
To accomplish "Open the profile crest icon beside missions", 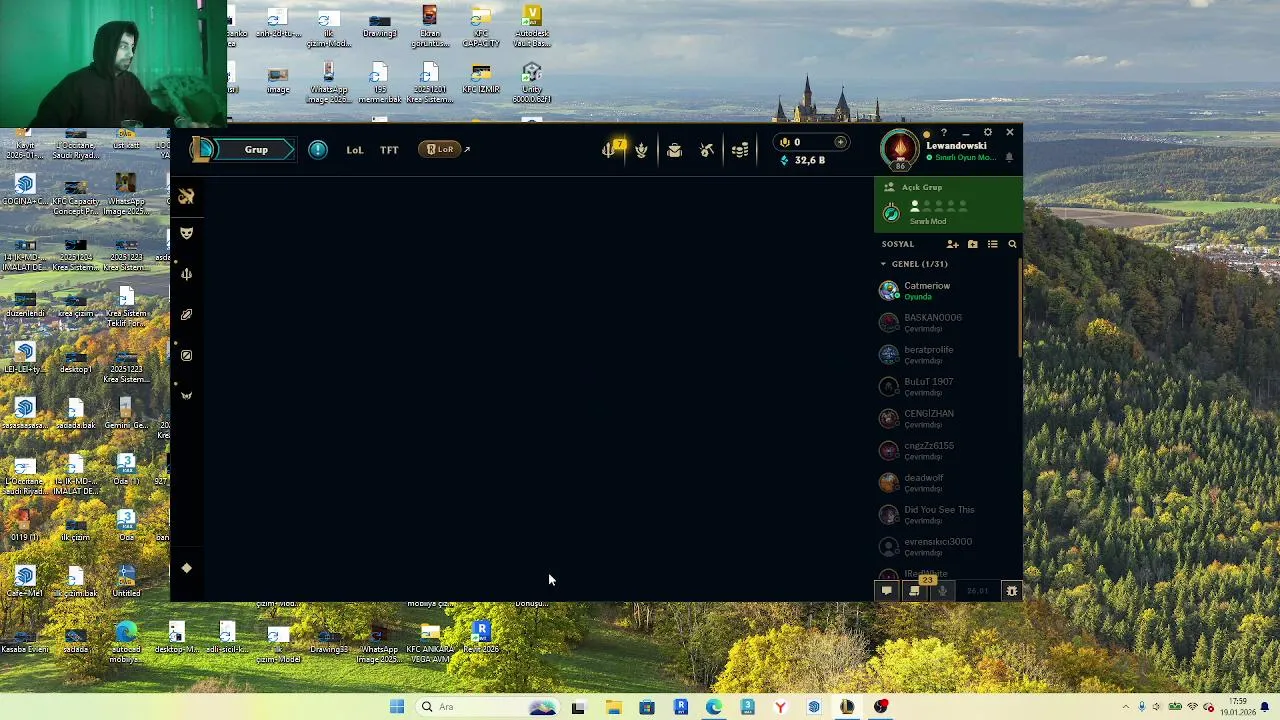I will coord(642,150).
